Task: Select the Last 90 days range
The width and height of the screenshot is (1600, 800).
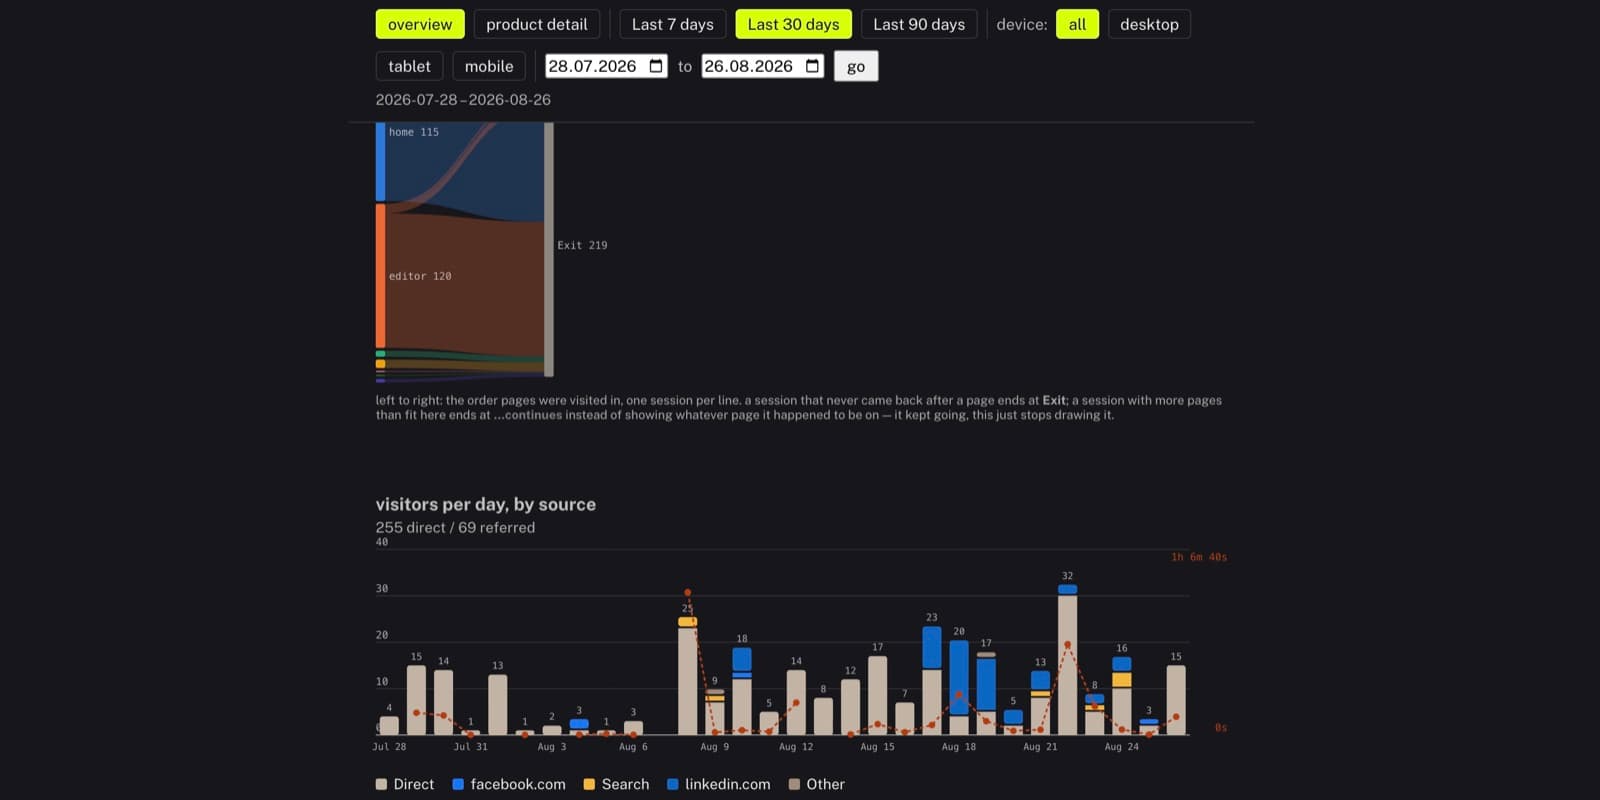Action: [919, 24]
